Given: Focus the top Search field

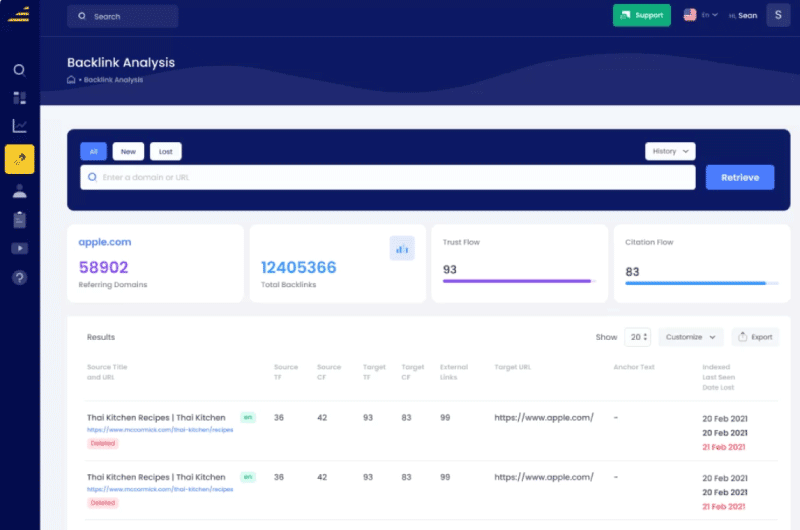Looking at the screenshot, I should (x=122, y=16).
